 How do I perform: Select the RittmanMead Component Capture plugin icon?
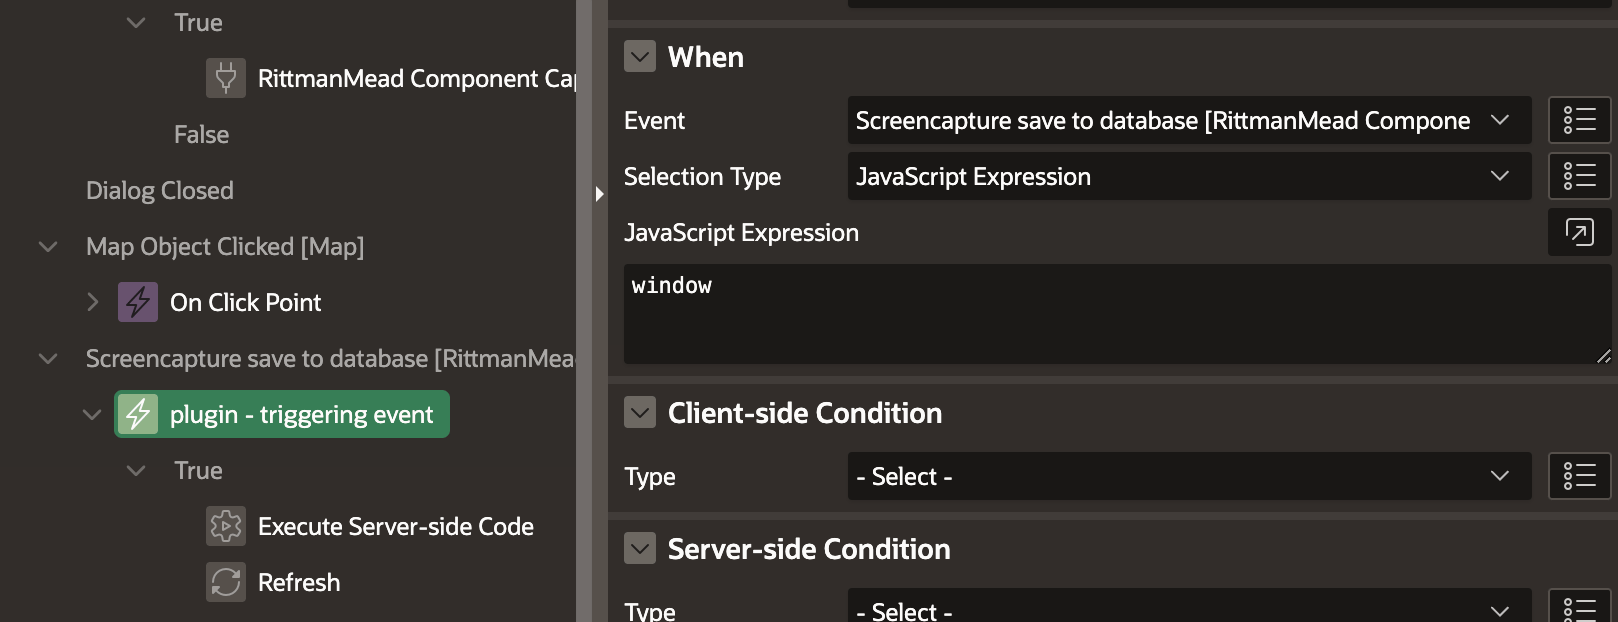(226, 78)
